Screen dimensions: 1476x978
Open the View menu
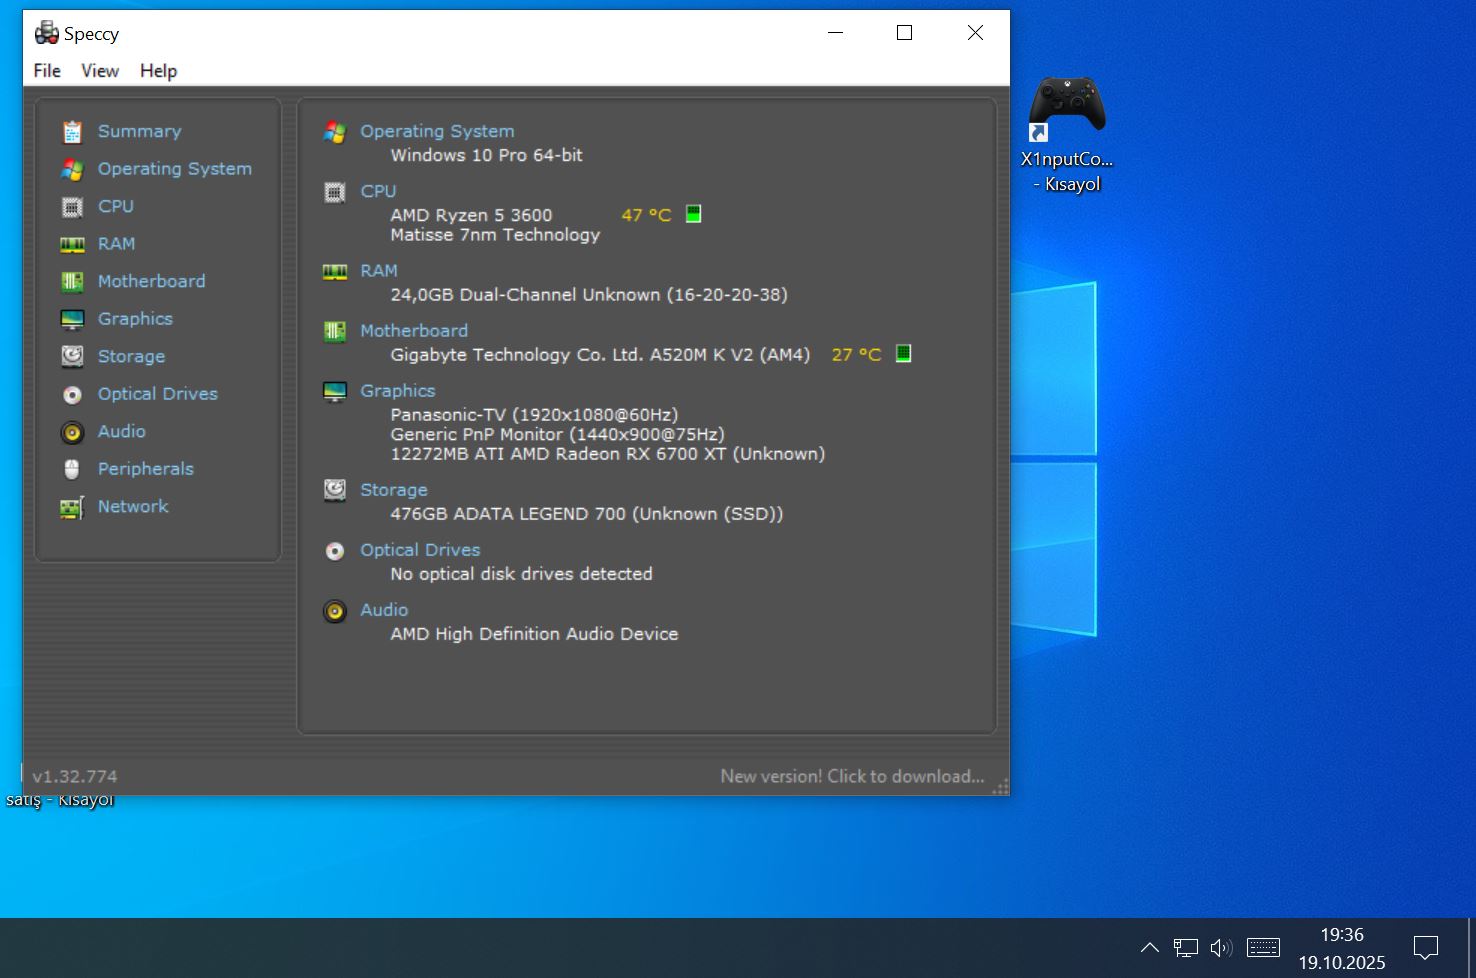coord(100,71)
